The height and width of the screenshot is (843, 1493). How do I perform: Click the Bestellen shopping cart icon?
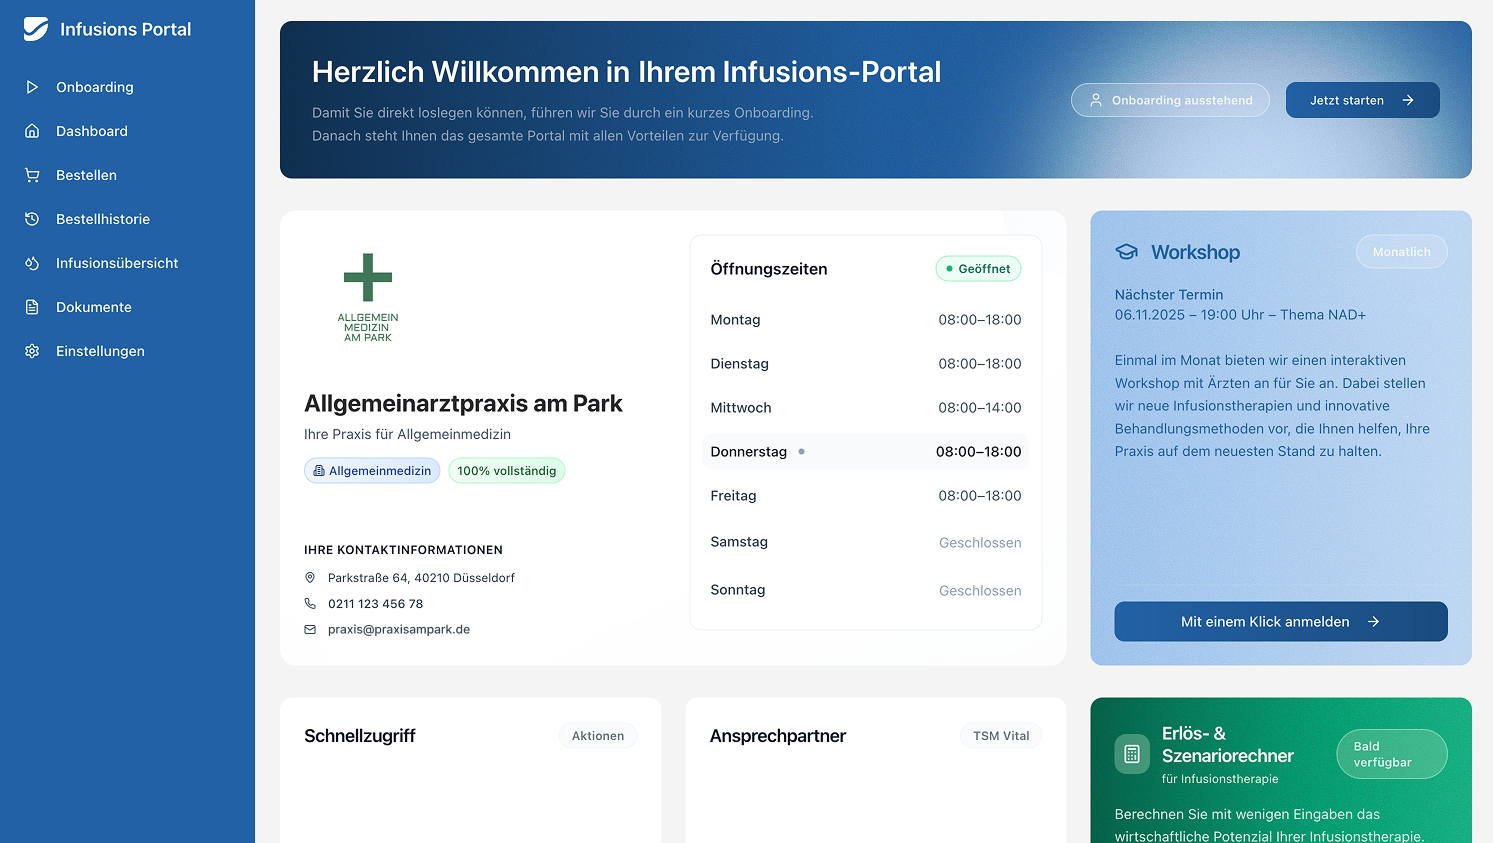click(31, 175)
